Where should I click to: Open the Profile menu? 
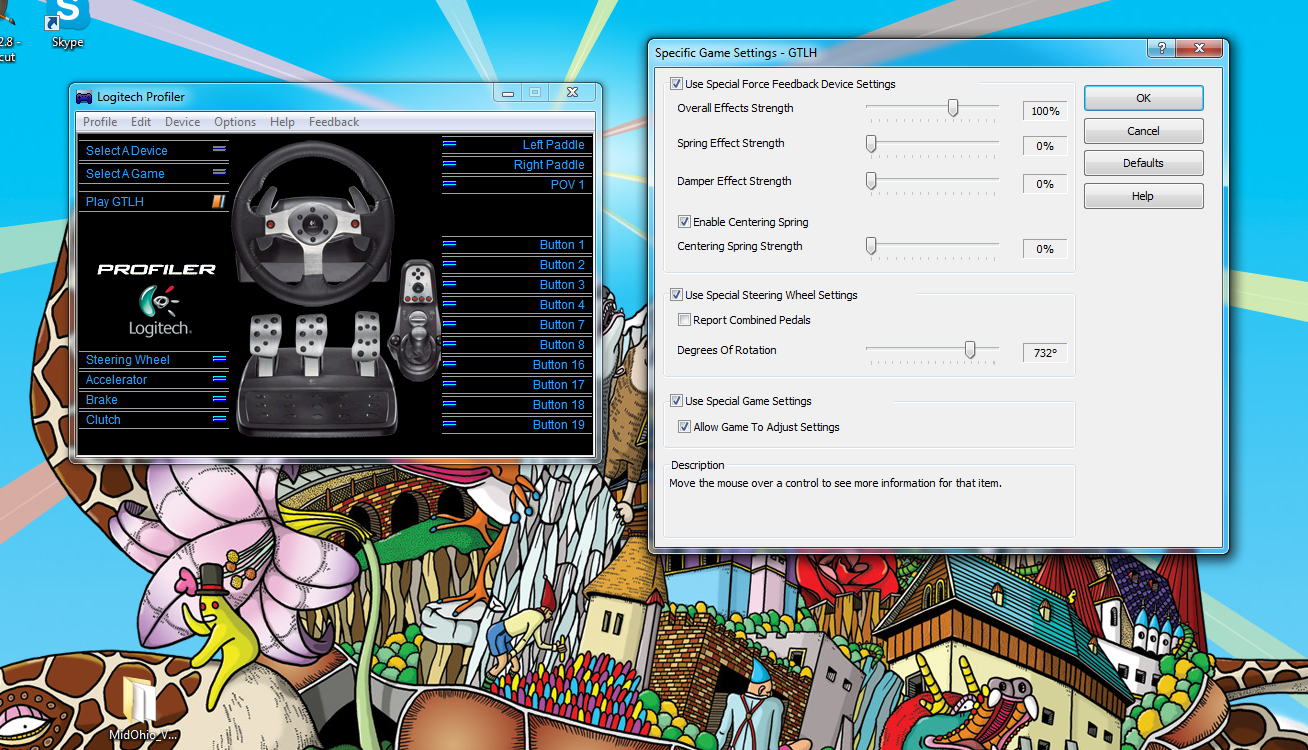[x=100, y=122]
